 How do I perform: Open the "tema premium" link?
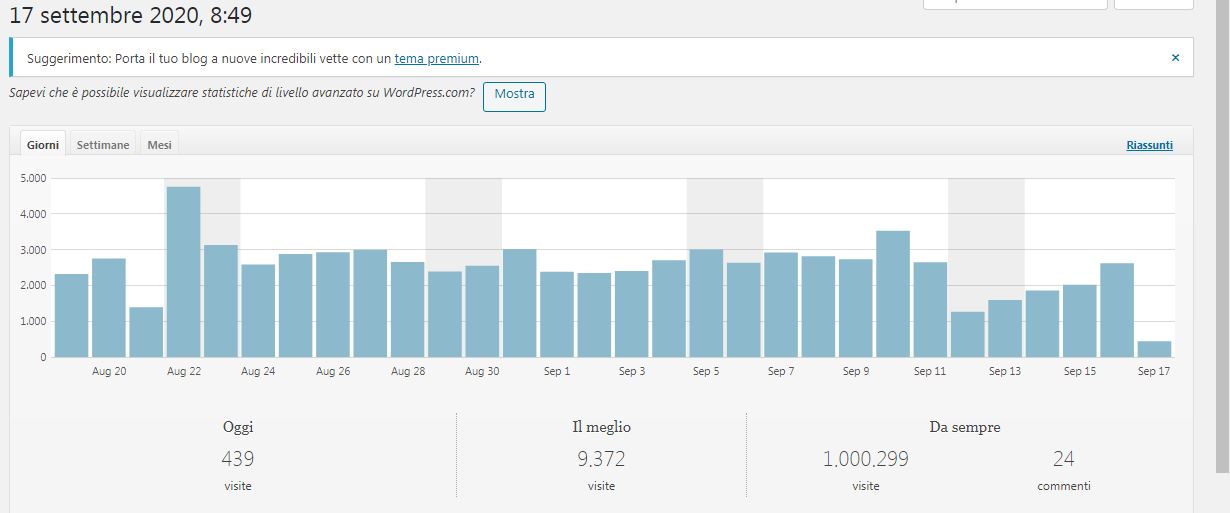437,59
